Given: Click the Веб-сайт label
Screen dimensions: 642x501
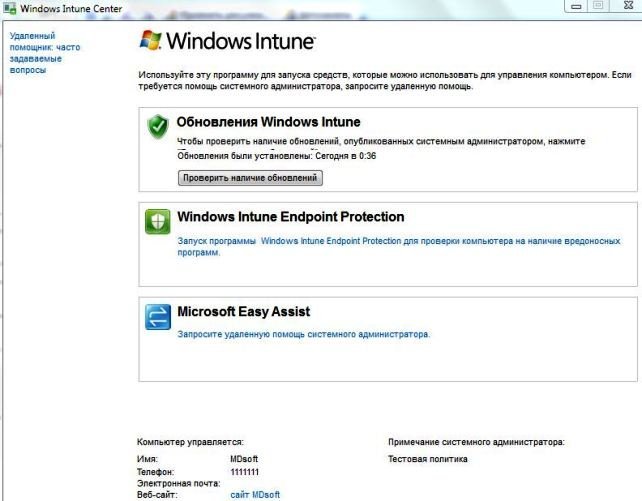Looking at the screenshot, I should click(x=157, y=495).
